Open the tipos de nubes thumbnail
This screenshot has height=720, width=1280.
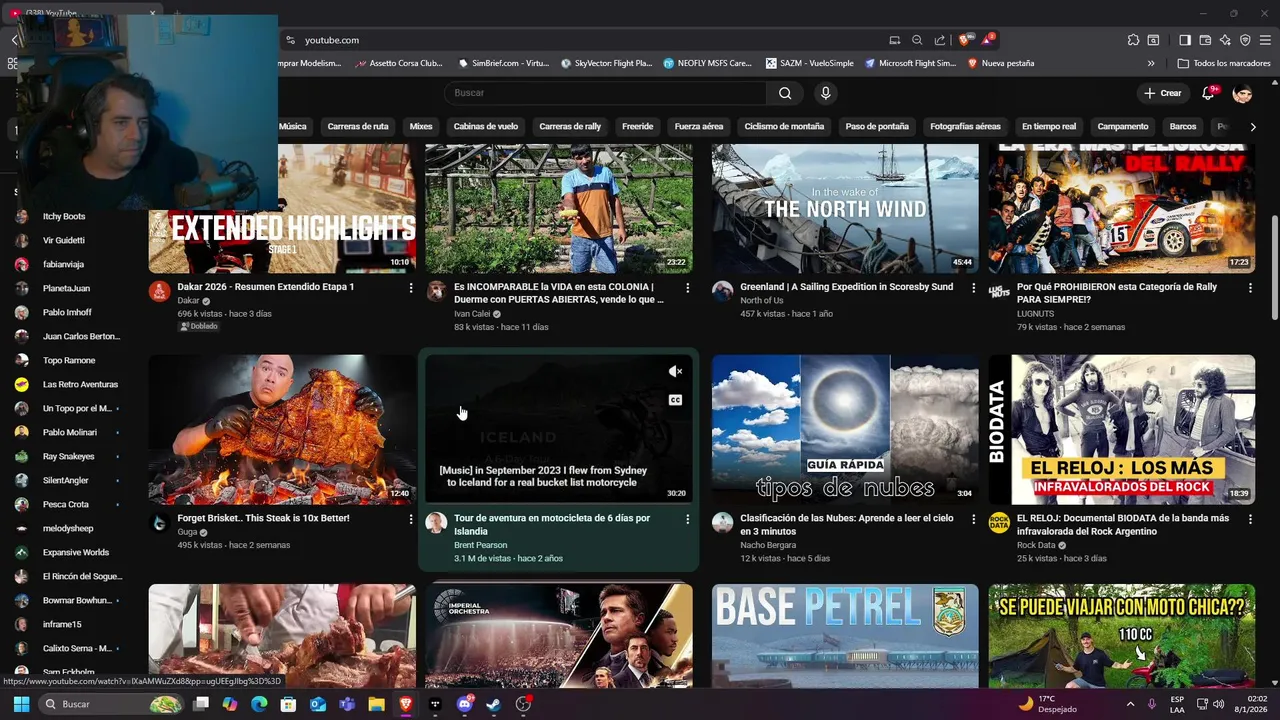(845, 430)
